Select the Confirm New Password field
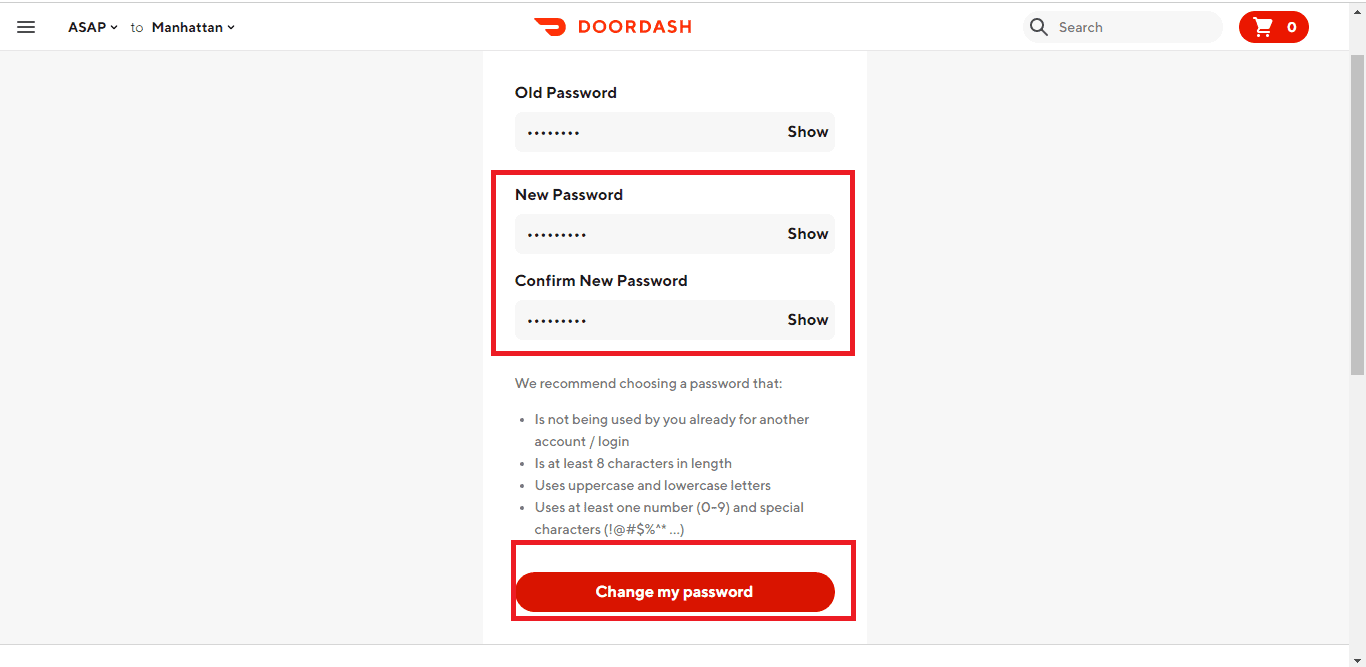Screen dimensions: 1366x667 pos(645,320)
